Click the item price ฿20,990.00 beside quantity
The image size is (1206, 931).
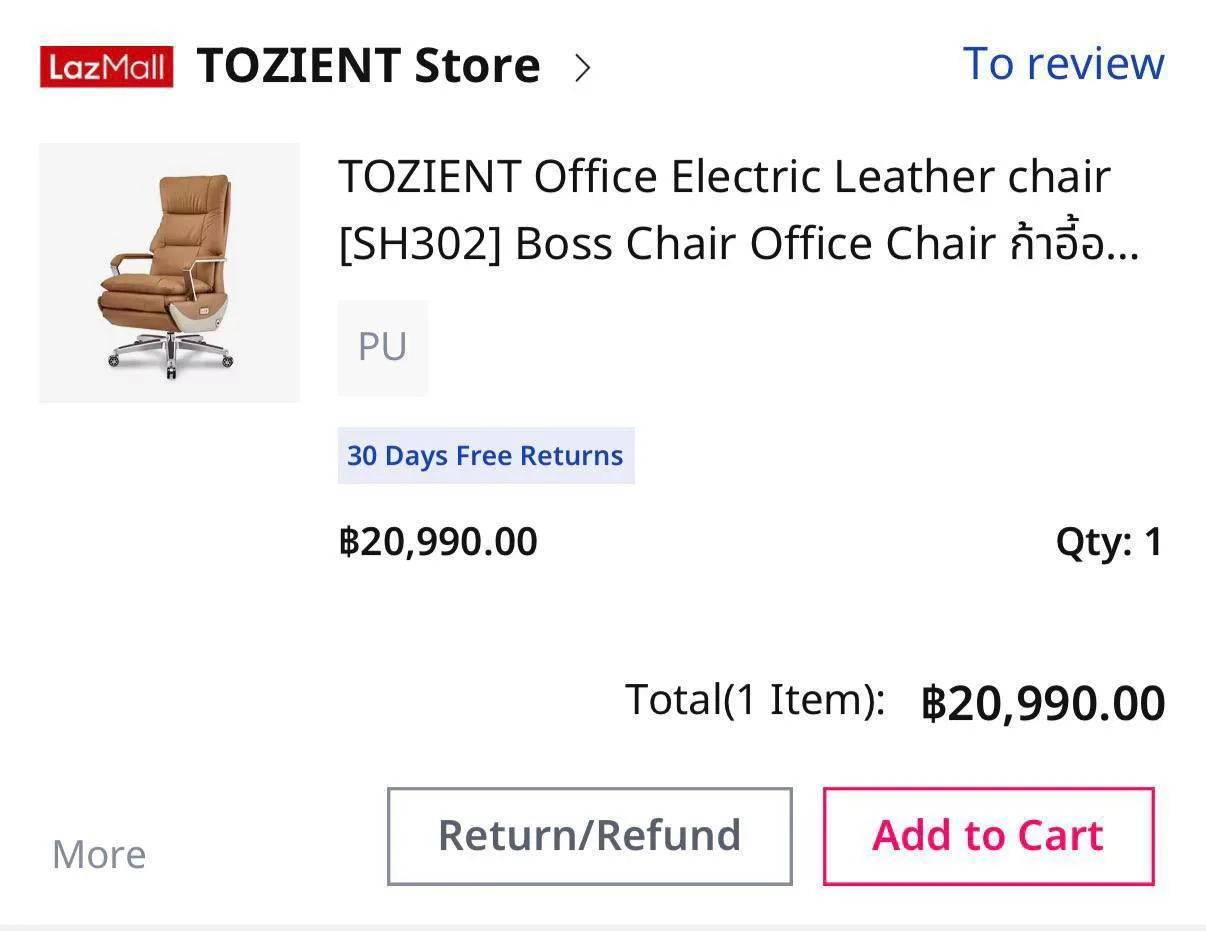click(438, 542)
